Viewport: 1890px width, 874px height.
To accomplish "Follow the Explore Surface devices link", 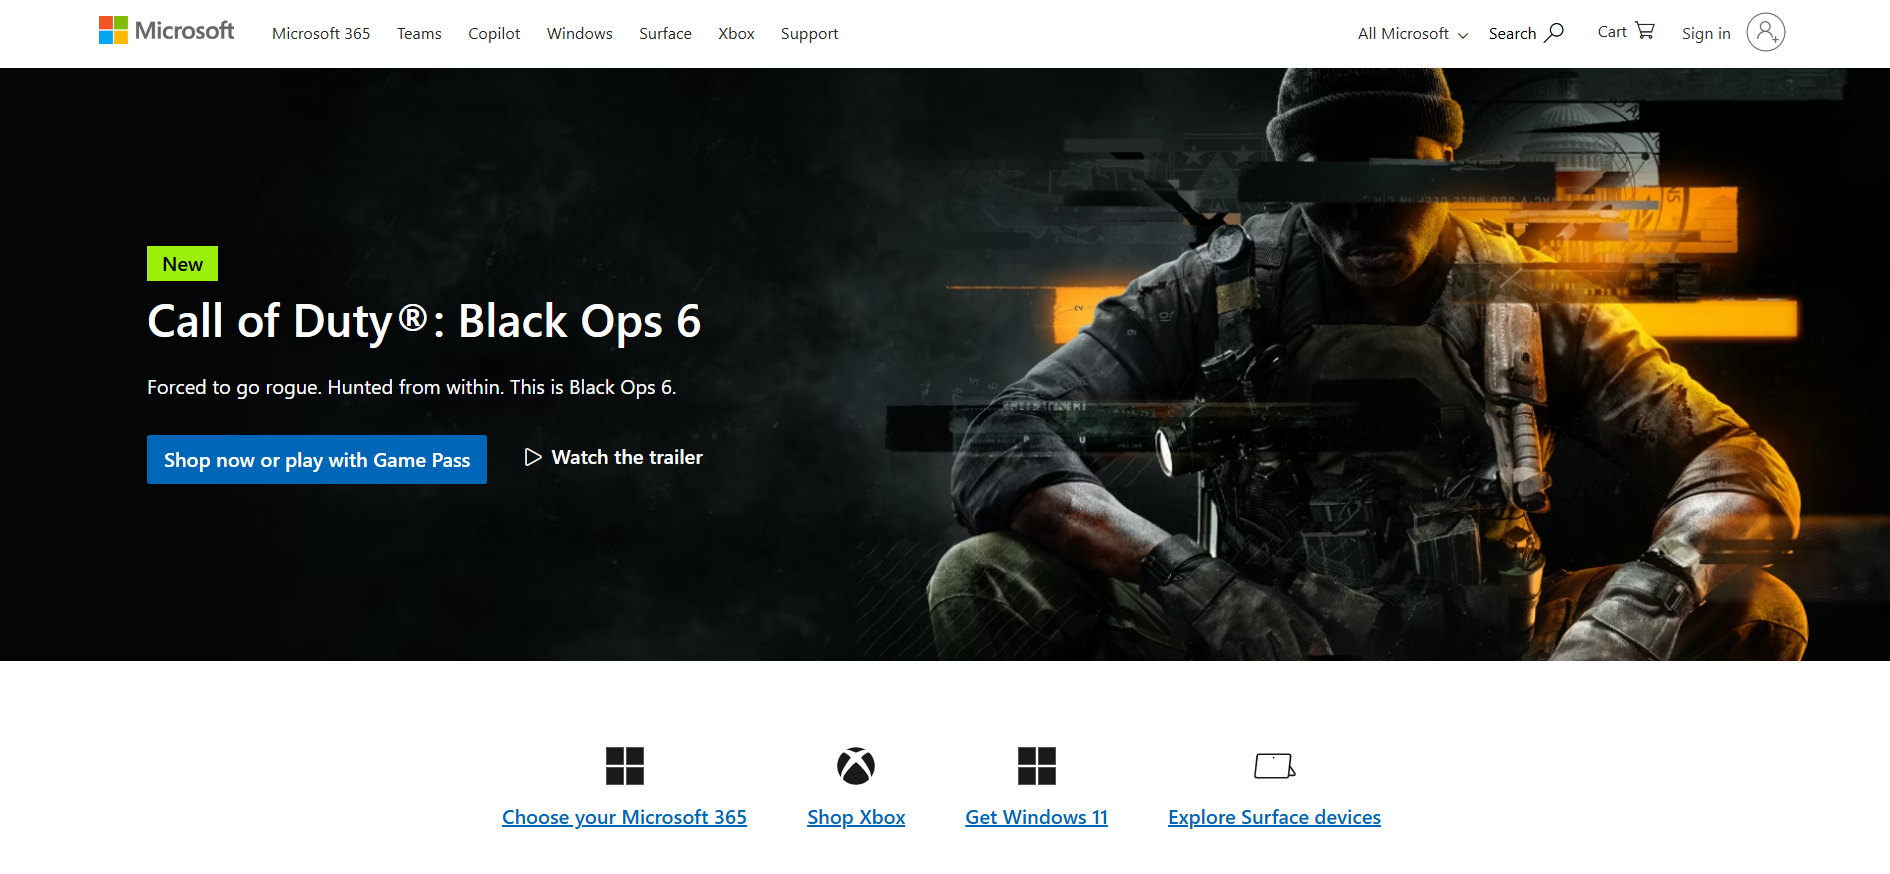I will 1274,817.
